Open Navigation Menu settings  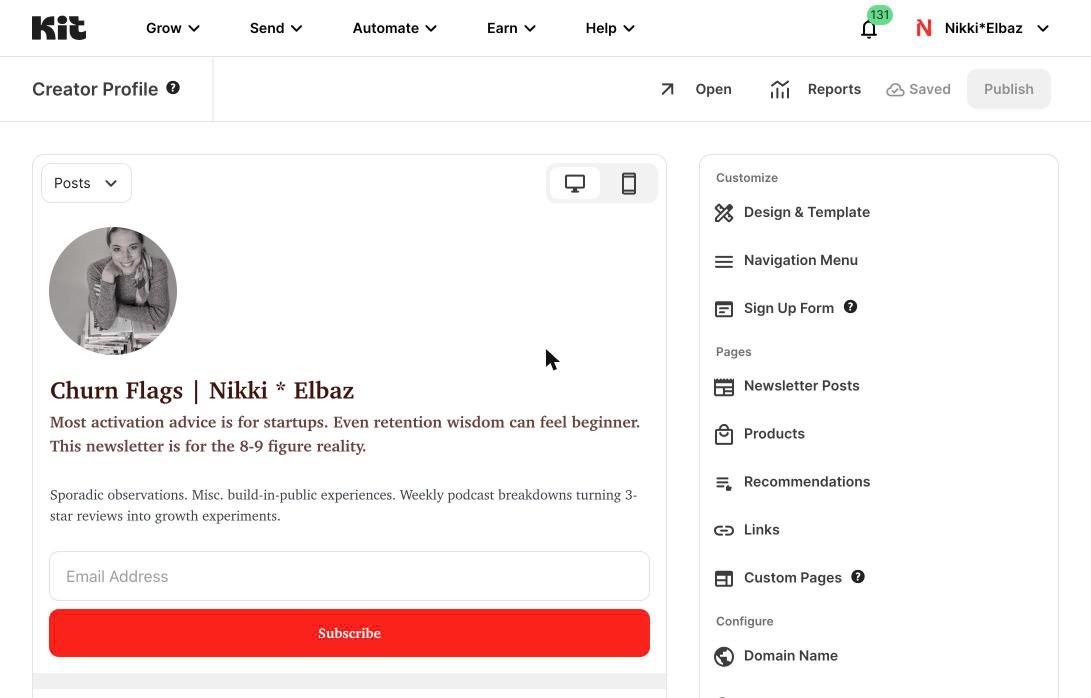coord(800,260)
